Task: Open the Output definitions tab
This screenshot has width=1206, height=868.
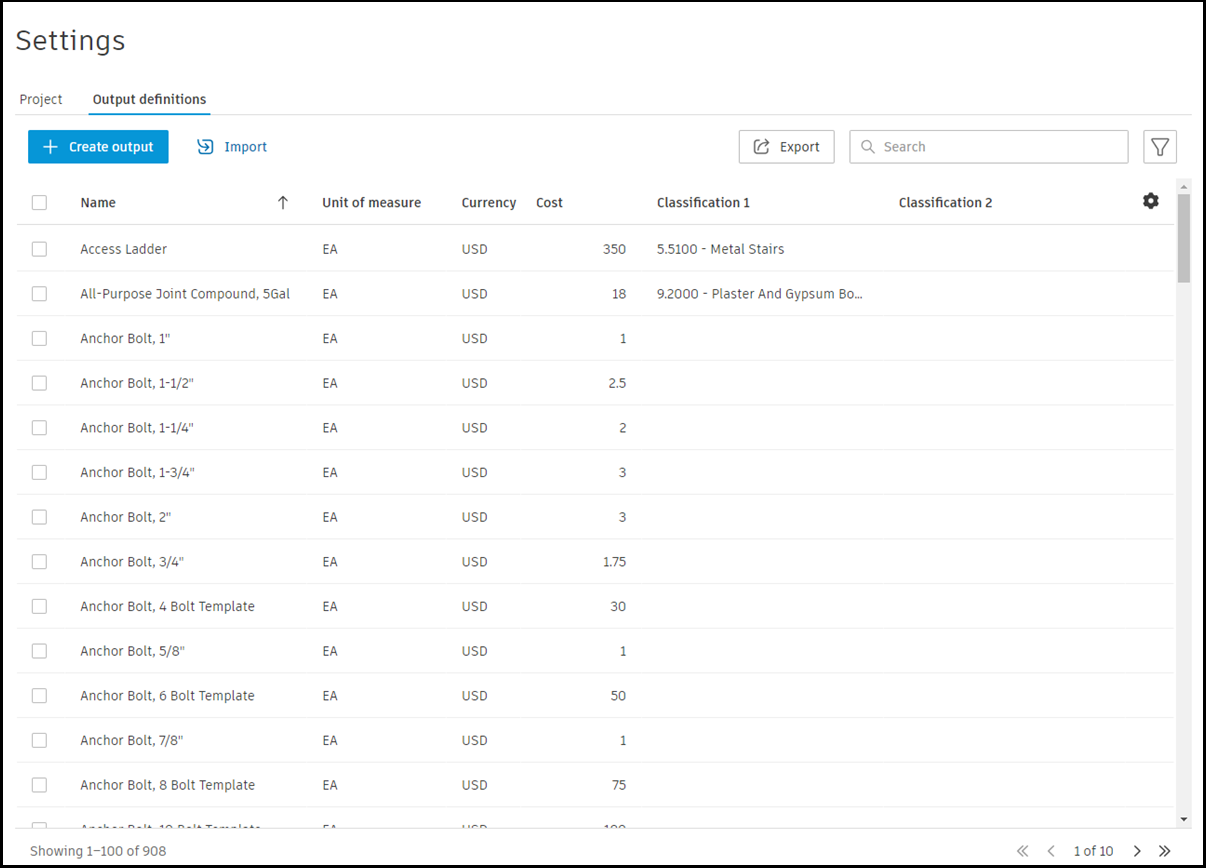Action: click(149, 100)
